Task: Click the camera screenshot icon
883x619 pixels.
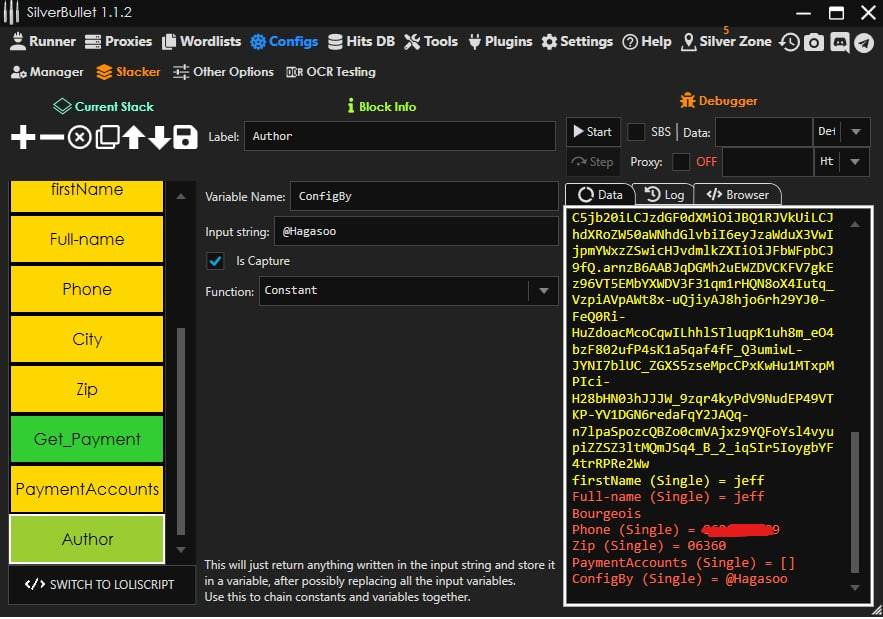Action: [x=815, y=42]
